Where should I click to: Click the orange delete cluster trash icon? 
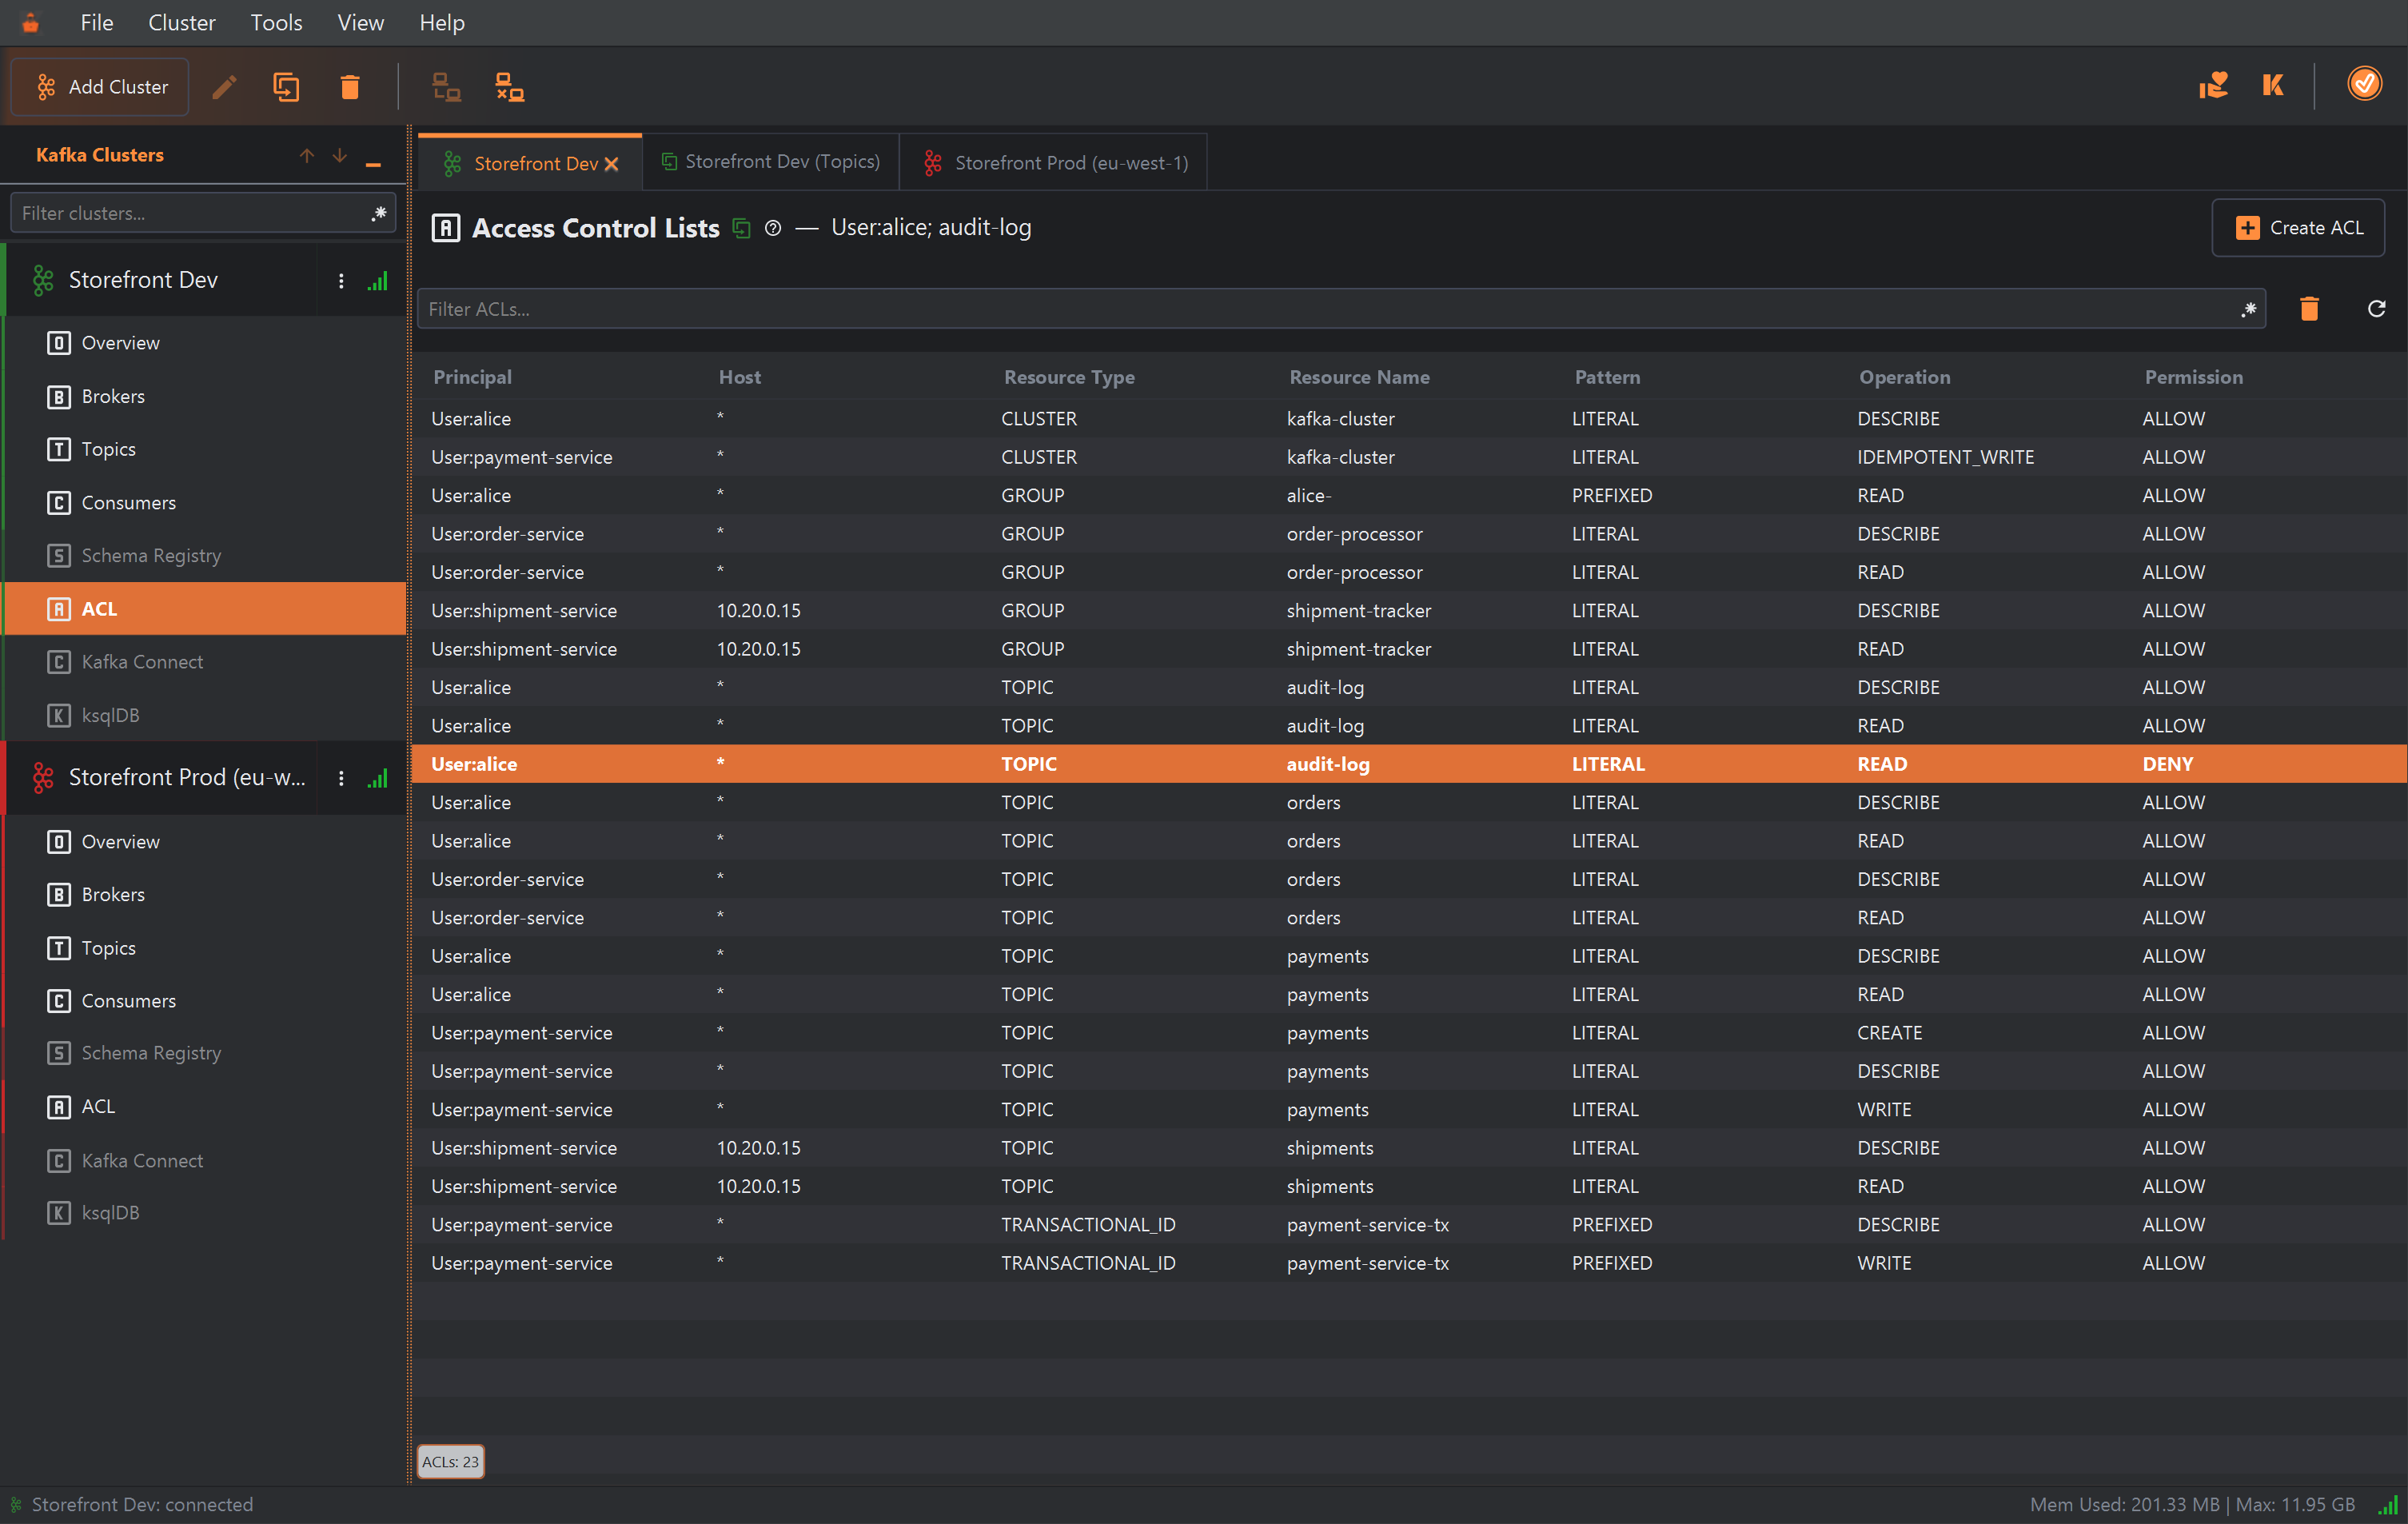pyautogui.click(x=350, y=87)
